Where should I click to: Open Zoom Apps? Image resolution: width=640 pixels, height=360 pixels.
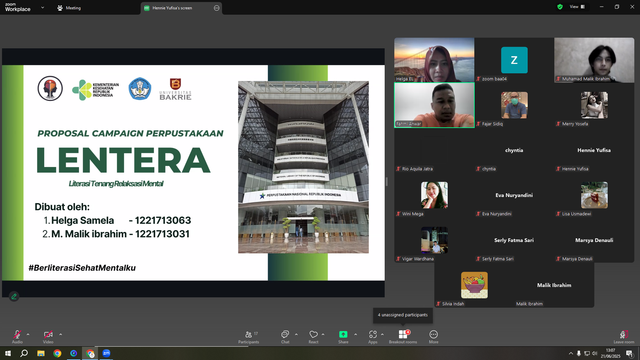373,336
